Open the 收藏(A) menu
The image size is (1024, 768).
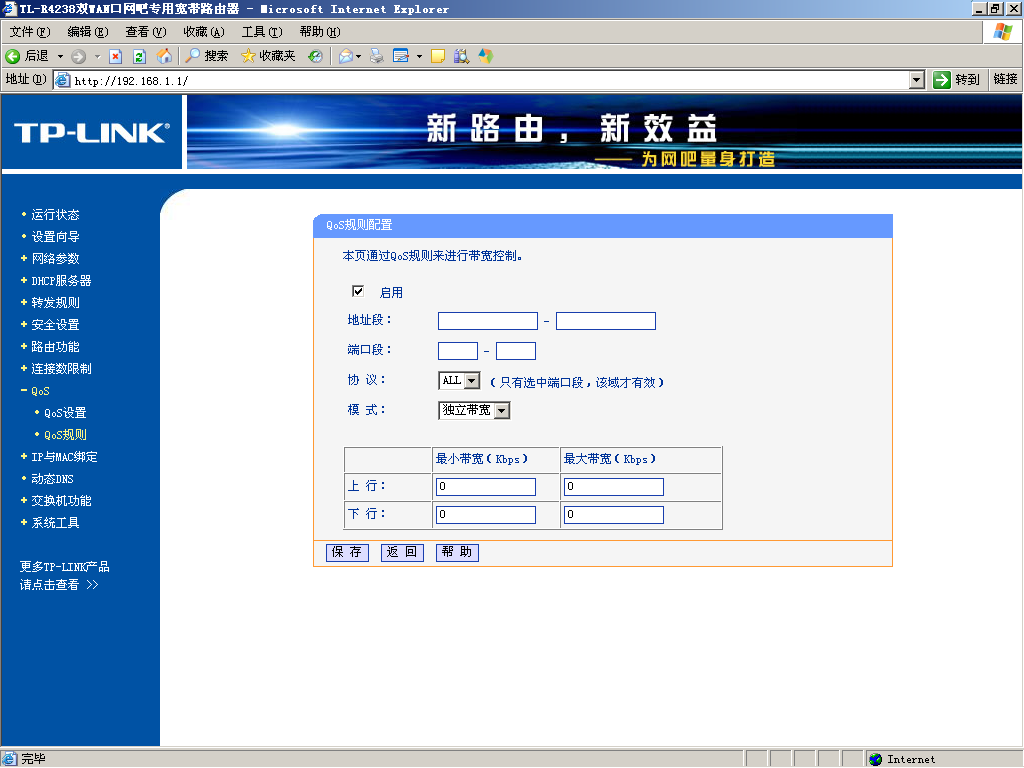pos(204,32)
